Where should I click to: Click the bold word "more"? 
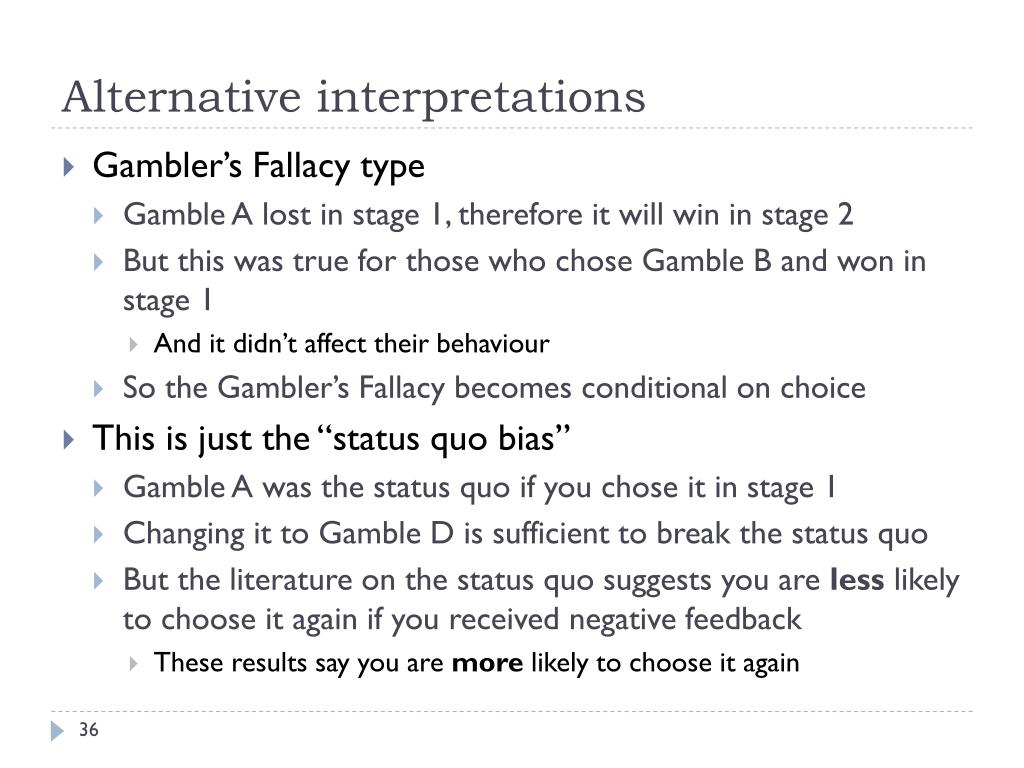tap(487, 663)
